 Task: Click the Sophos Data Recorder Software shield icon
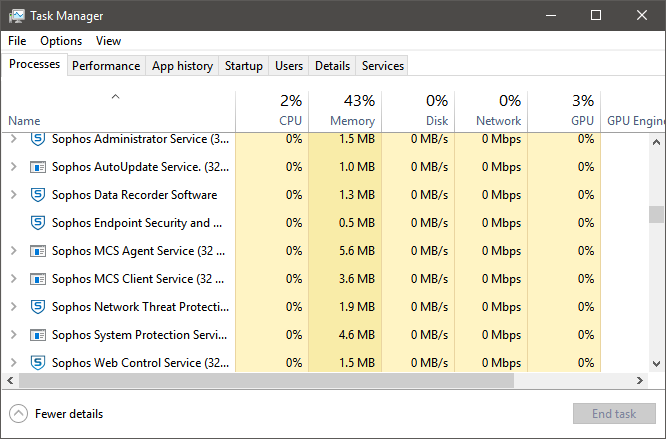click(x=38, y=195)
